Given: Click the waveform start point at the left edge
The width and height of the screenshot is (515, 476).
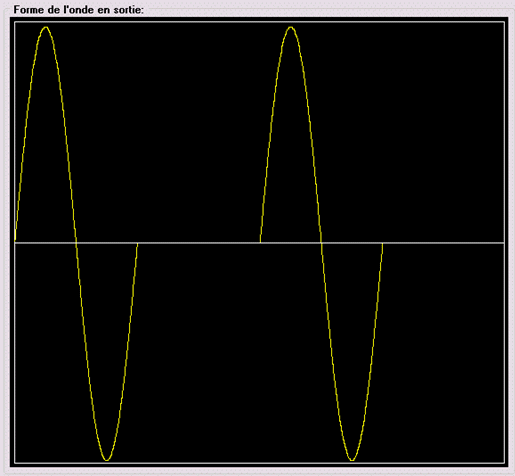Looking at the screenshot, I should (15, 239).
